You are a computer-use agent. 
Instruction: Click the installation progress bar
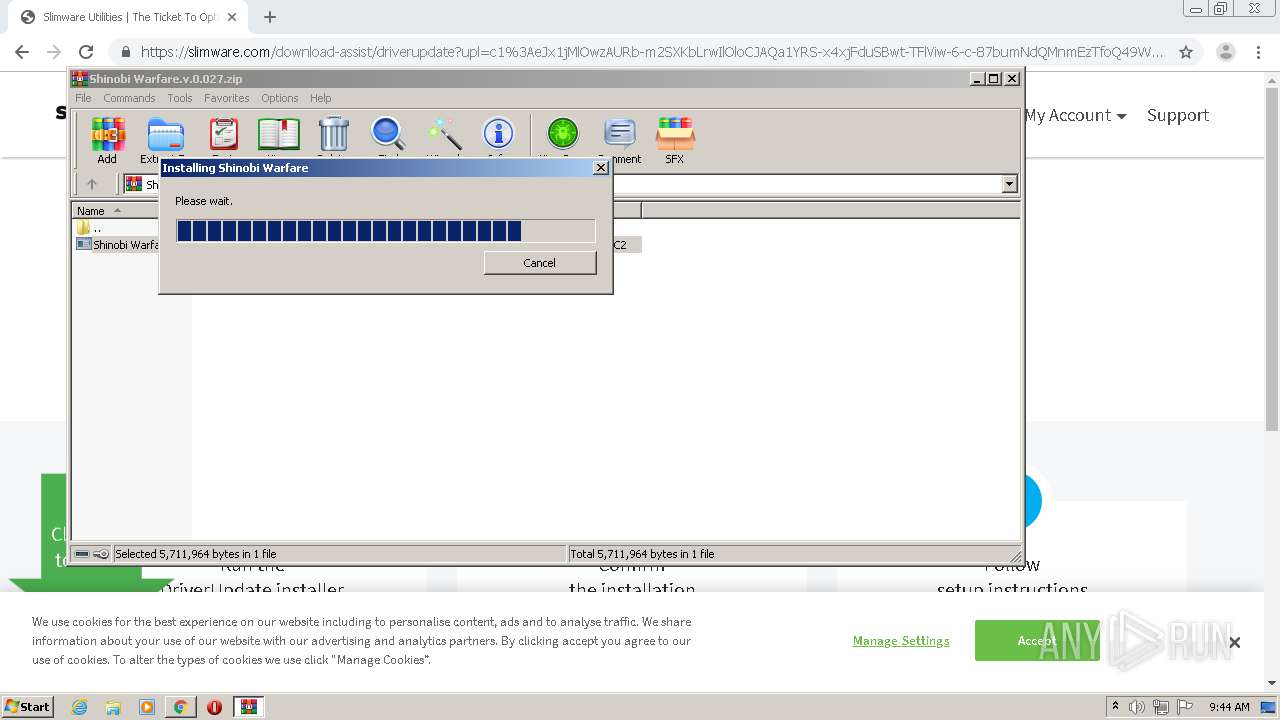point(386,231)
